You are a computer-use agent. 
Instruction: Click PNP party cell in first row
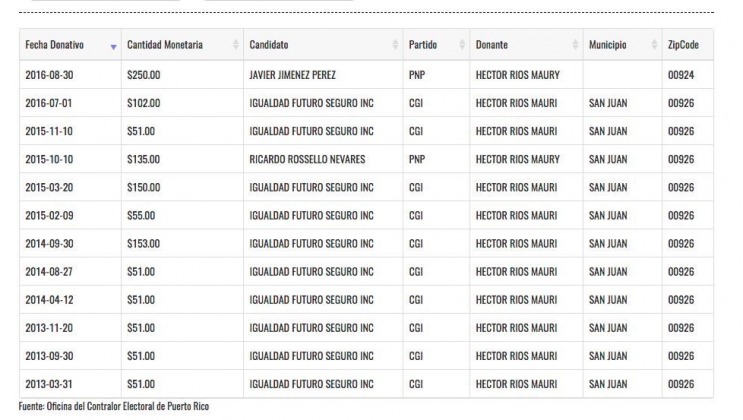pyautogui.click(x=436, y=75)
